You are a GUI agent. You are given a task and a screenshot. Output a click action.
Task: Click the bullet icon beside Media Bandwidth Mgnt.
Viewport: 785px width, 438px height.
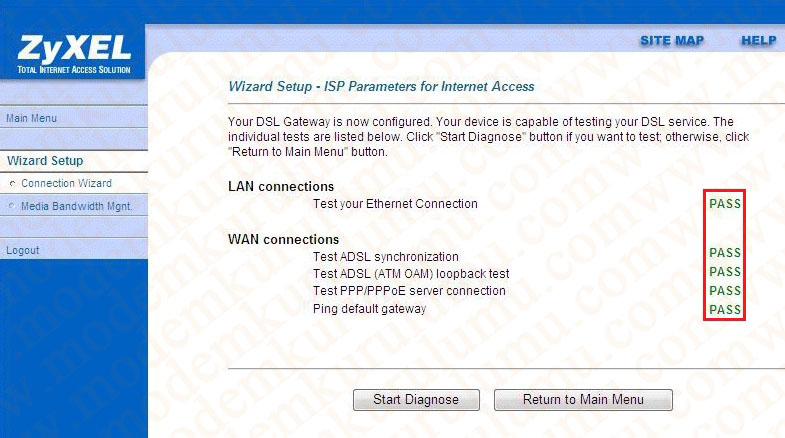point(13,206)
